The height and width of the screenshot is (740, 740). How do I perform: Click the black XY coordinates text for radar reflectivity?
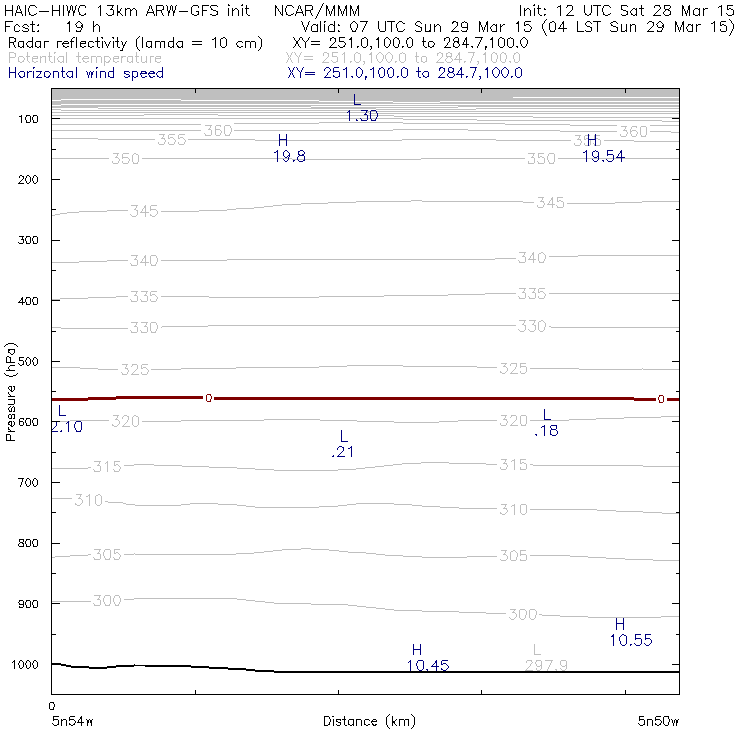(410, 43)
